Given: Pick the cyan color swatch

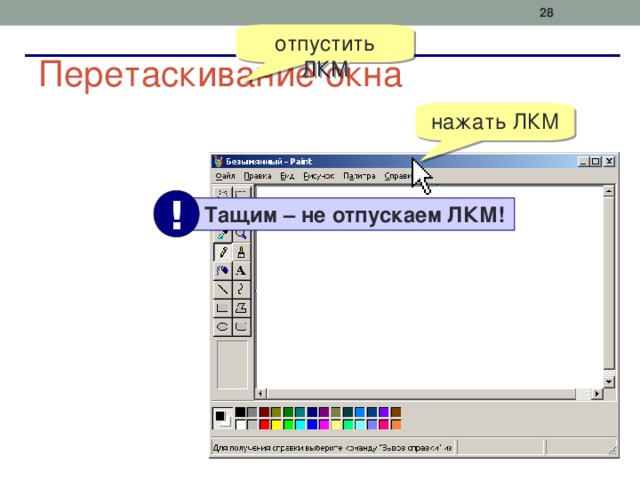Looking at the screenshot, I should click(x=300, y=424).
